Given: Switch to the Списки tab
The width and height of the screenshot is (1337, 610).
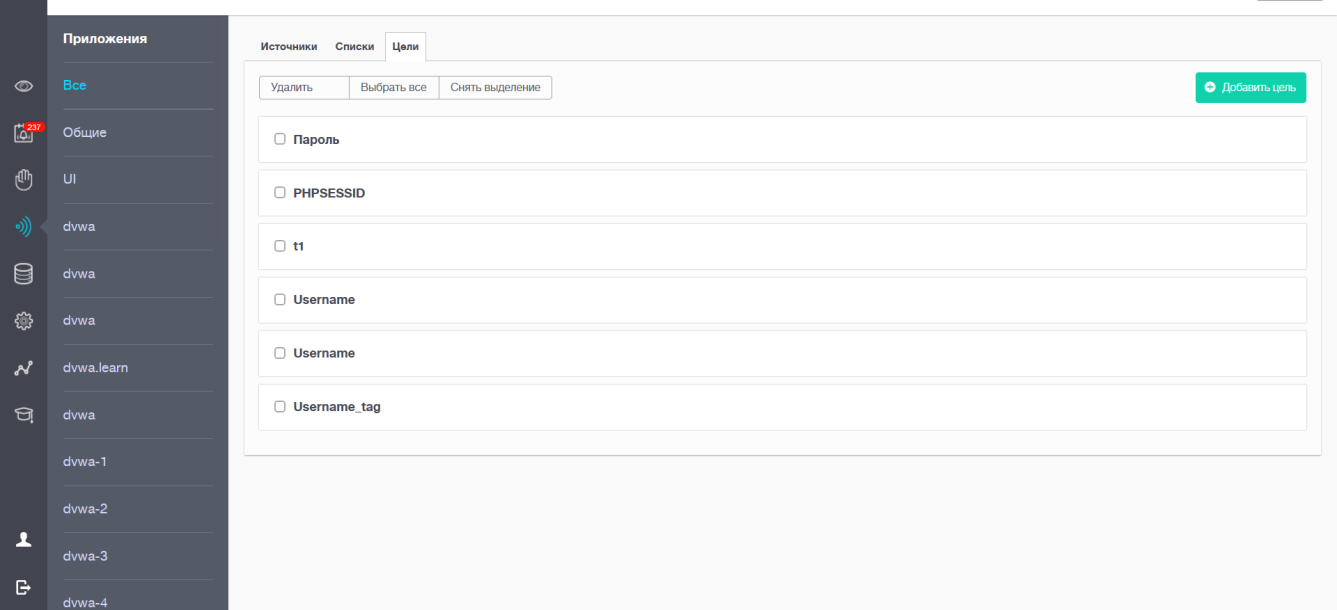Looking at the screenshot, I should coord(355,46).
